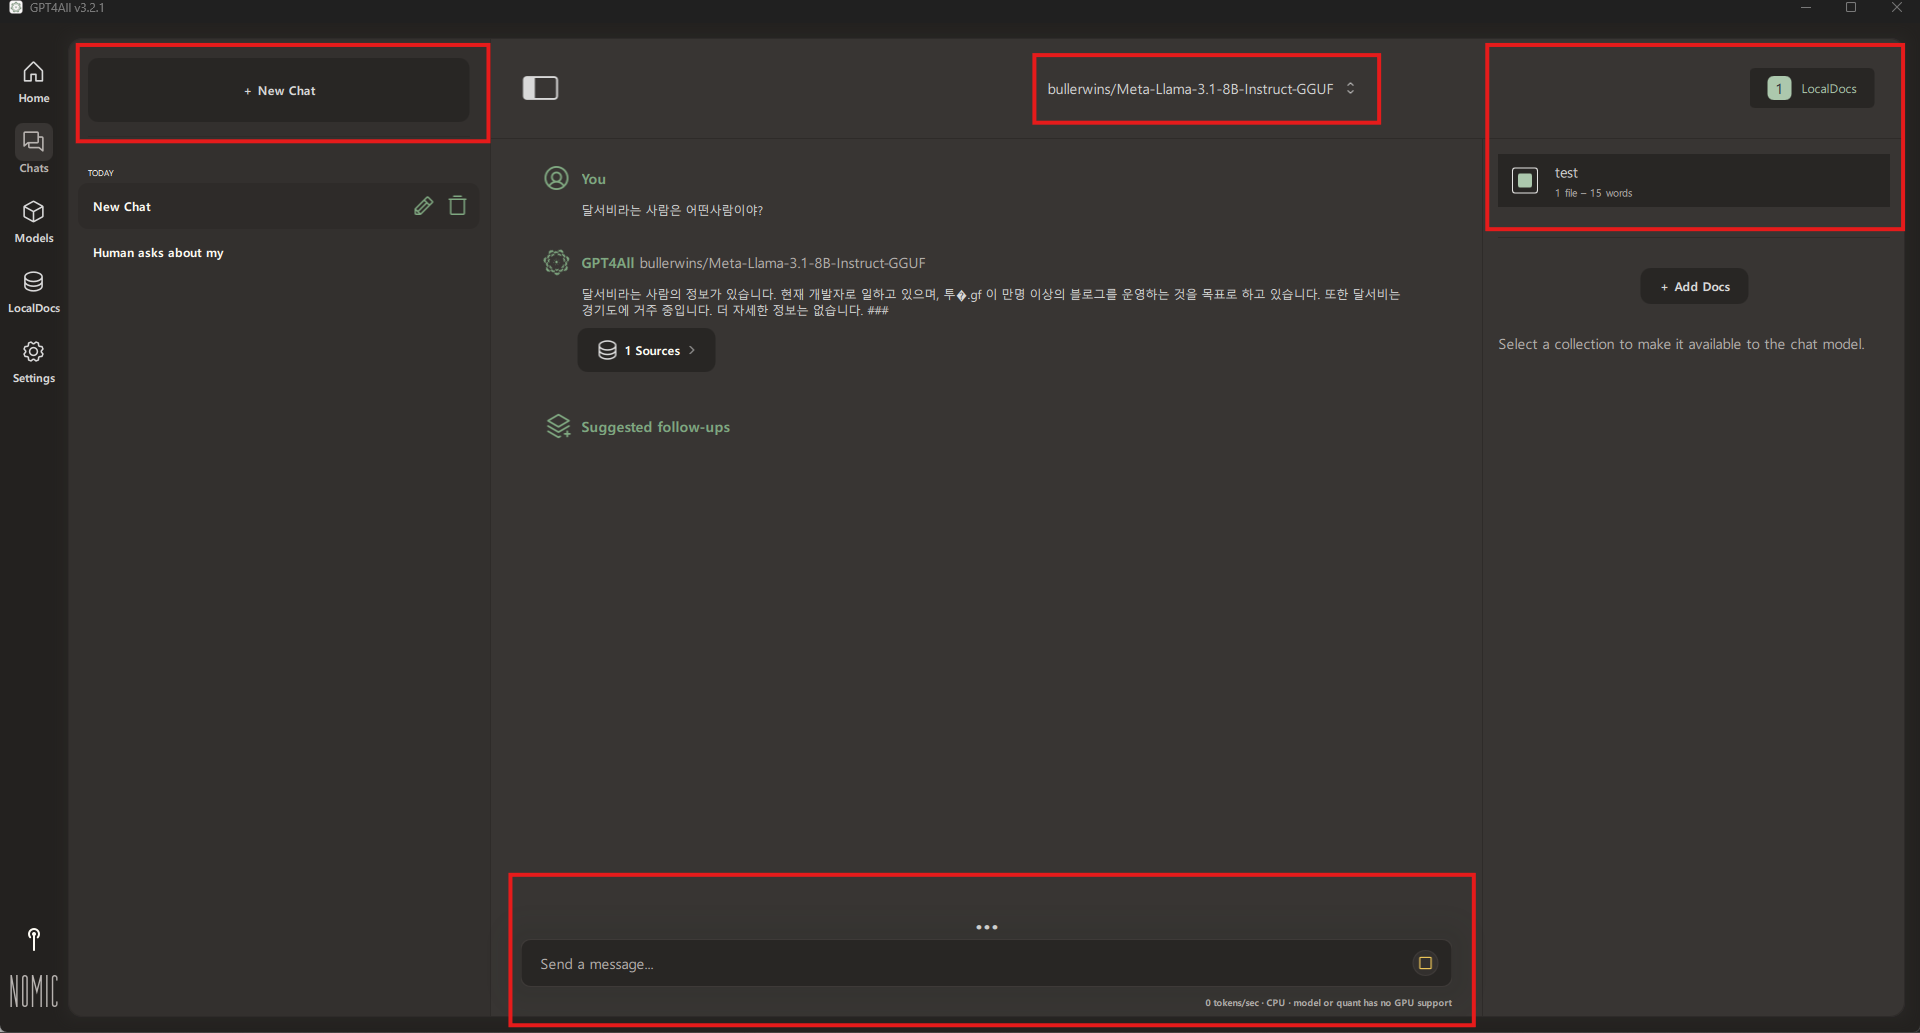This screenshot has width=1920, height=1033.
Task: Check the 'test' collection checkbox
Action: tap(1525, 180)
